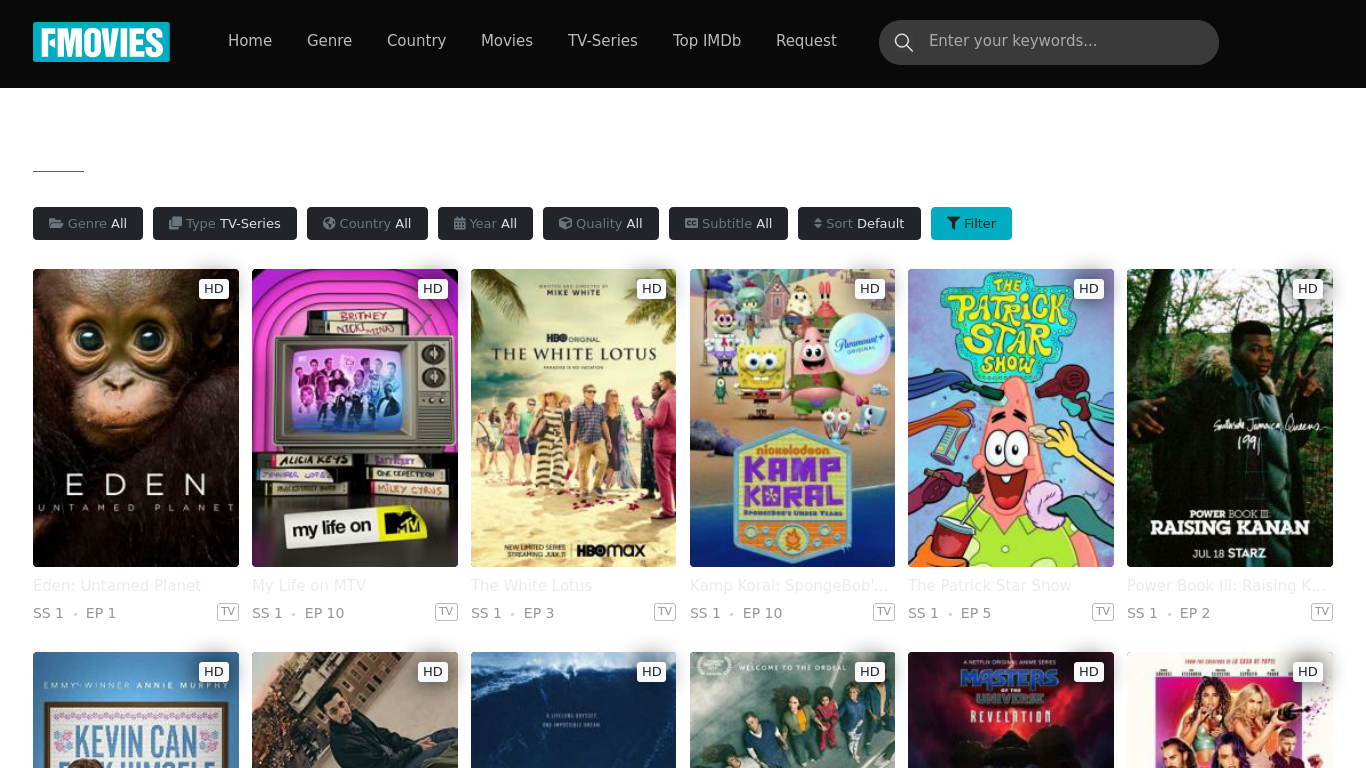This screenshot has height=768, width=1366.
Task: Open The Patrick Star Show poster
Action: 1011,418
